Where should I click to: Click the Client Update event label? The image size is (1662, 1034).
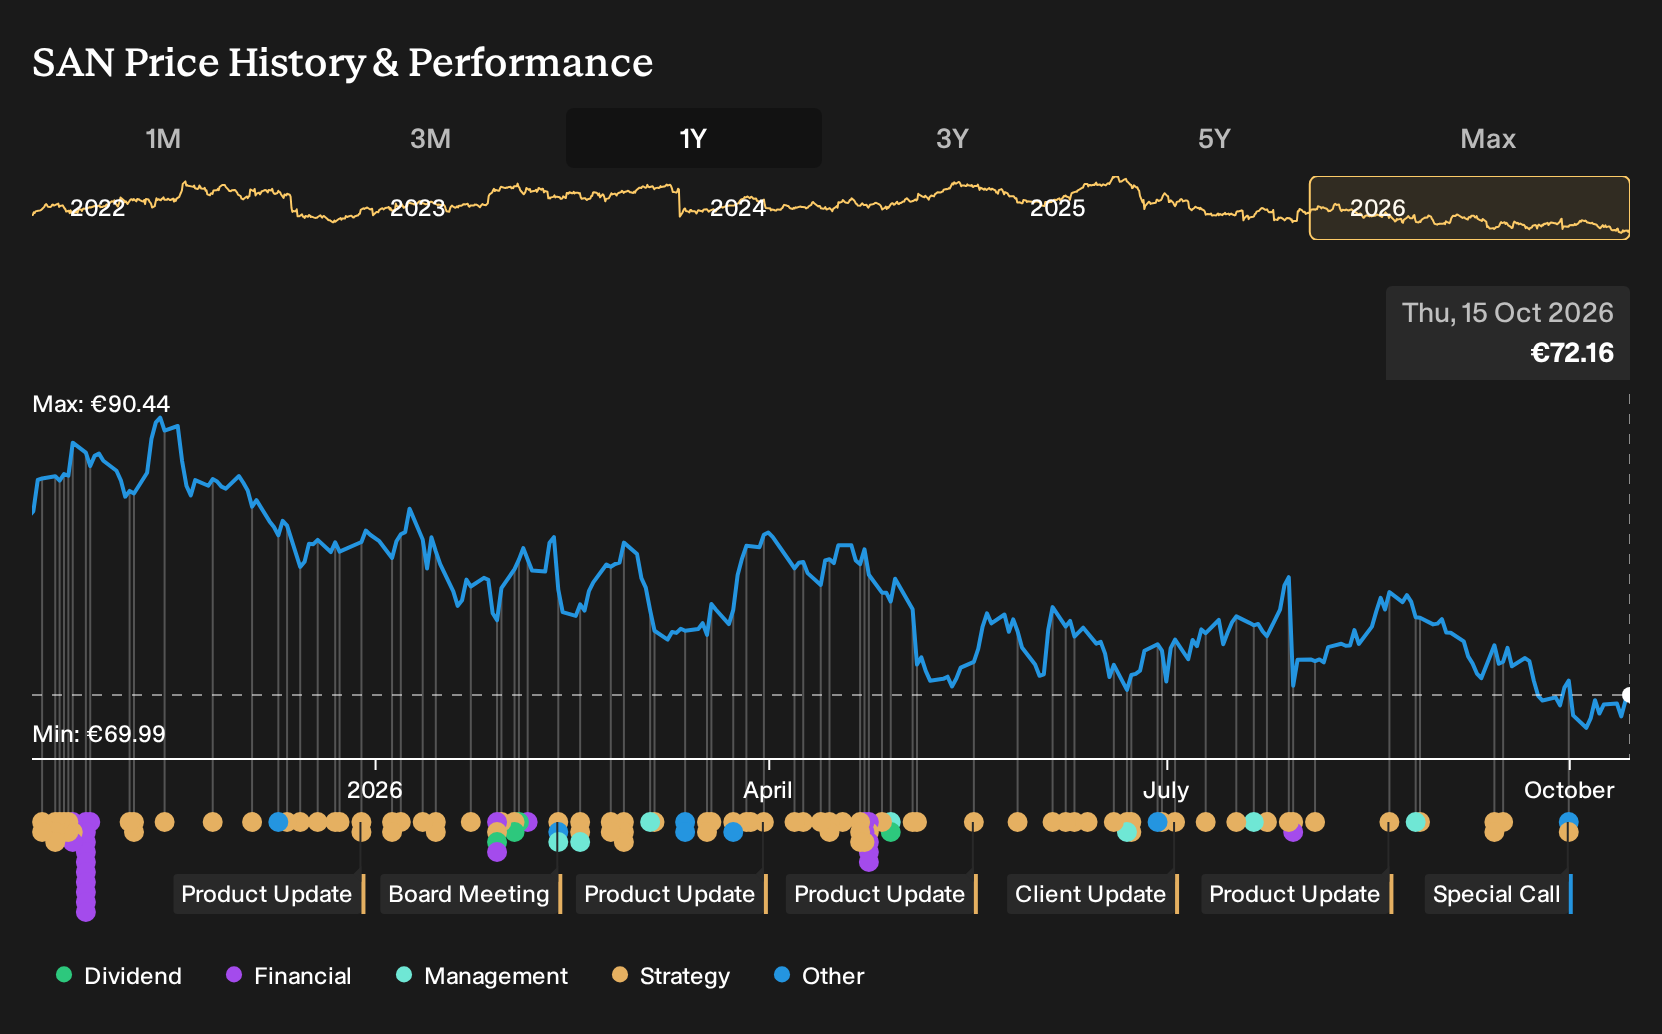[1091, 894]
